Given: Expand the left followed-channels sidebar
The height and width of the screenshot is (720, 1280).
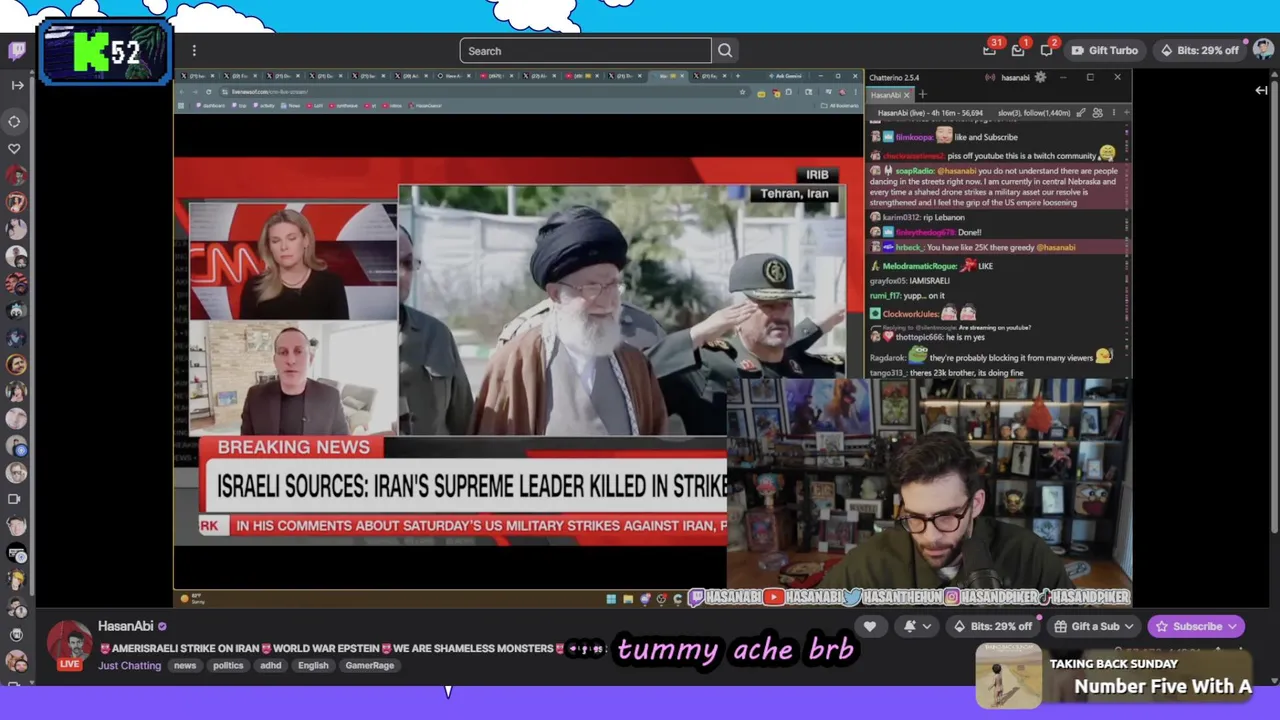Looking at the screenshot, I should coord(17,85).
